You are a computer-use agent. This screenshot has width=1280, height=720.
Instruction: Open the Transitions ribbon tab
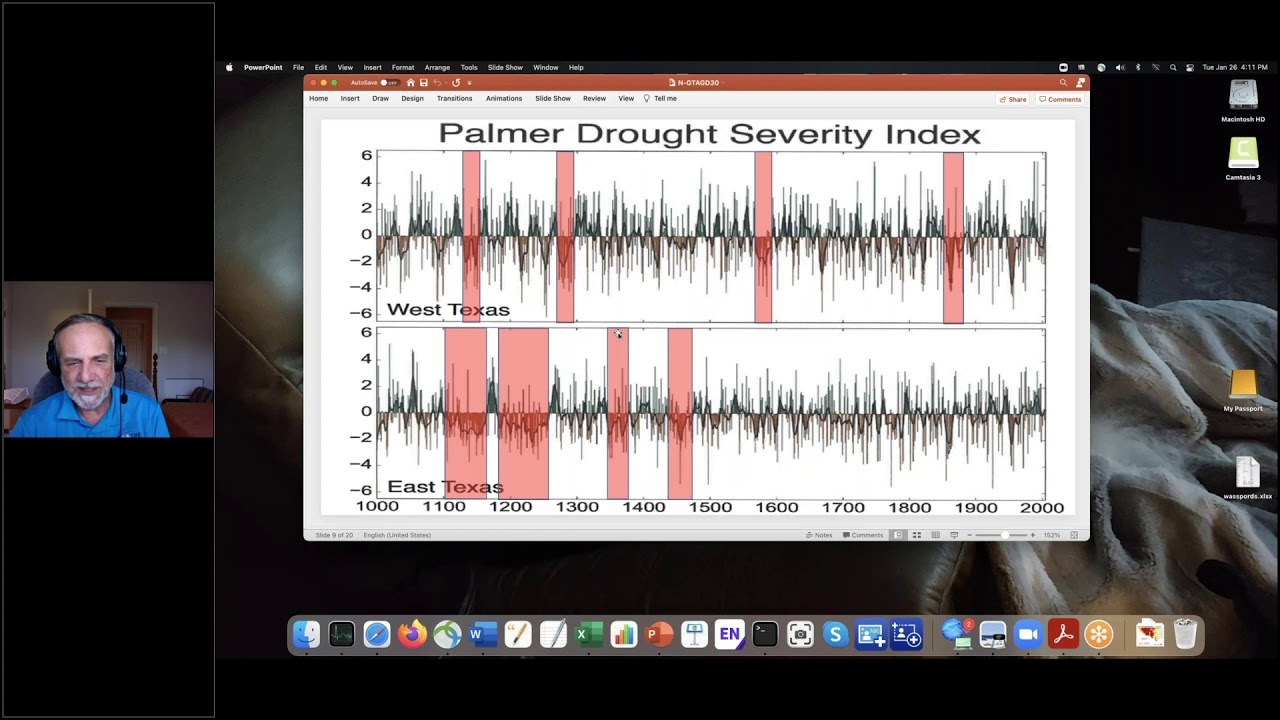point(454,99)
